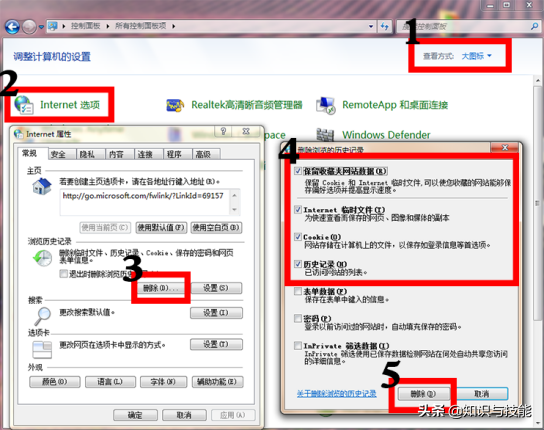This screenshot has height=430, width=544.
Task: Click 取消 in delete history dialog
Action: [x=482, y=394]
